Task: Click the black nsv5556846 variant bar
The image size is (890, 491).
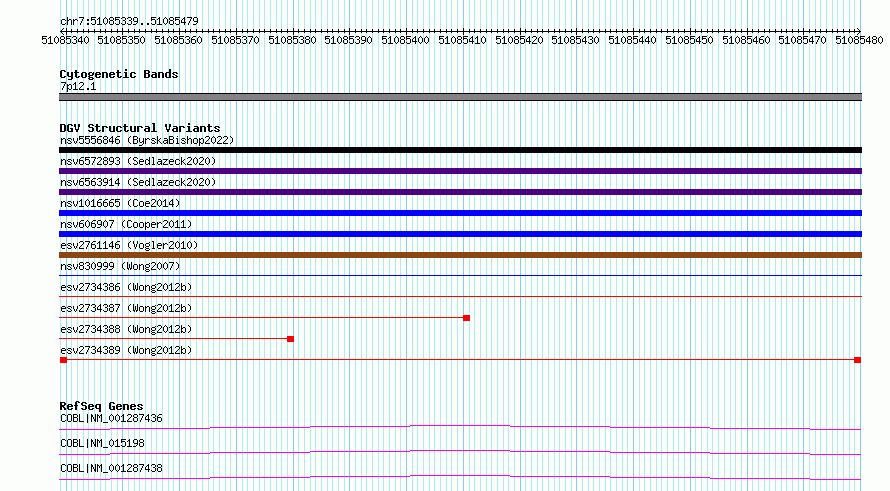Action: tap(460, 150)
